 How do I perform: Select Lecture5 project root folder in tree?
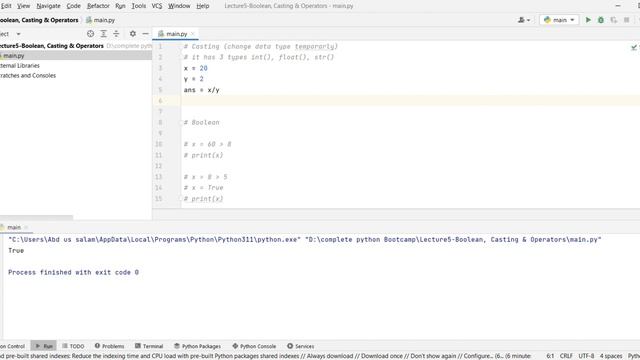(x=52, y=46)
